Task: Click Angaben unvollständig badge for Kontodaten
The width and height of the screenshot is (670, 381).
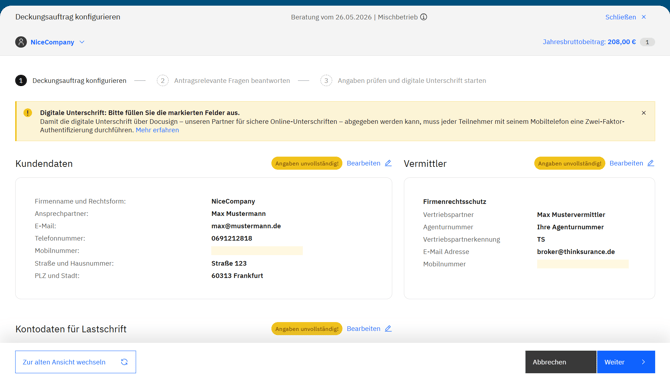Action: [307, 328]
